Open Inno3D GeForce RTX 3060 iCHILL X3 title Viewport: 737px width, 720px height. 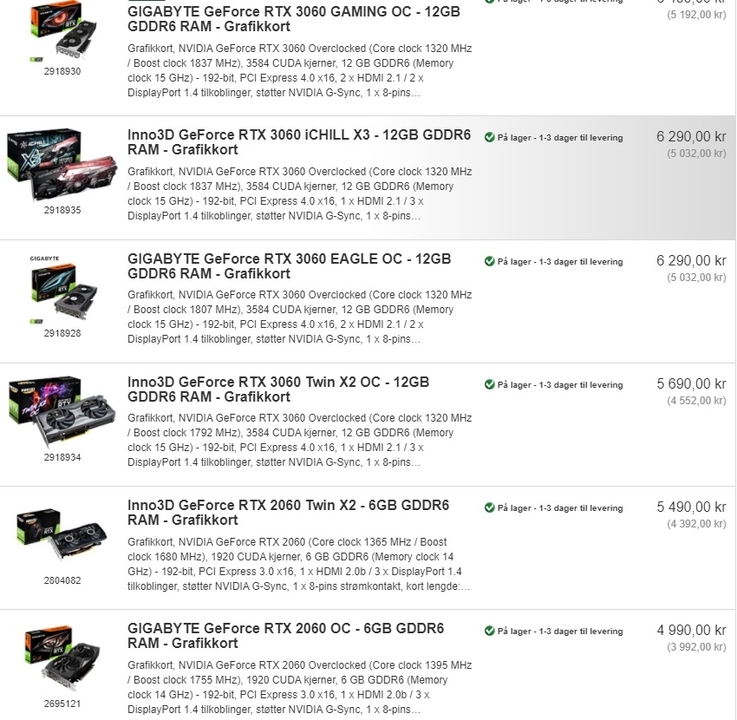[299, 142]
